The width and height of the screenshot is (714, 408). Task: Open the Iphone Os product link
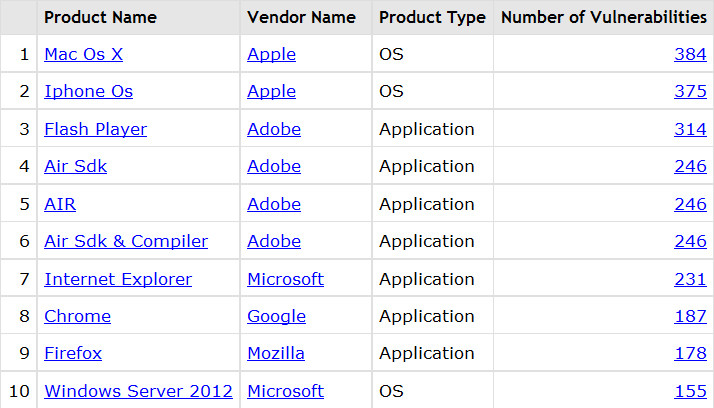pyautogui.click(x=88, y=91)
